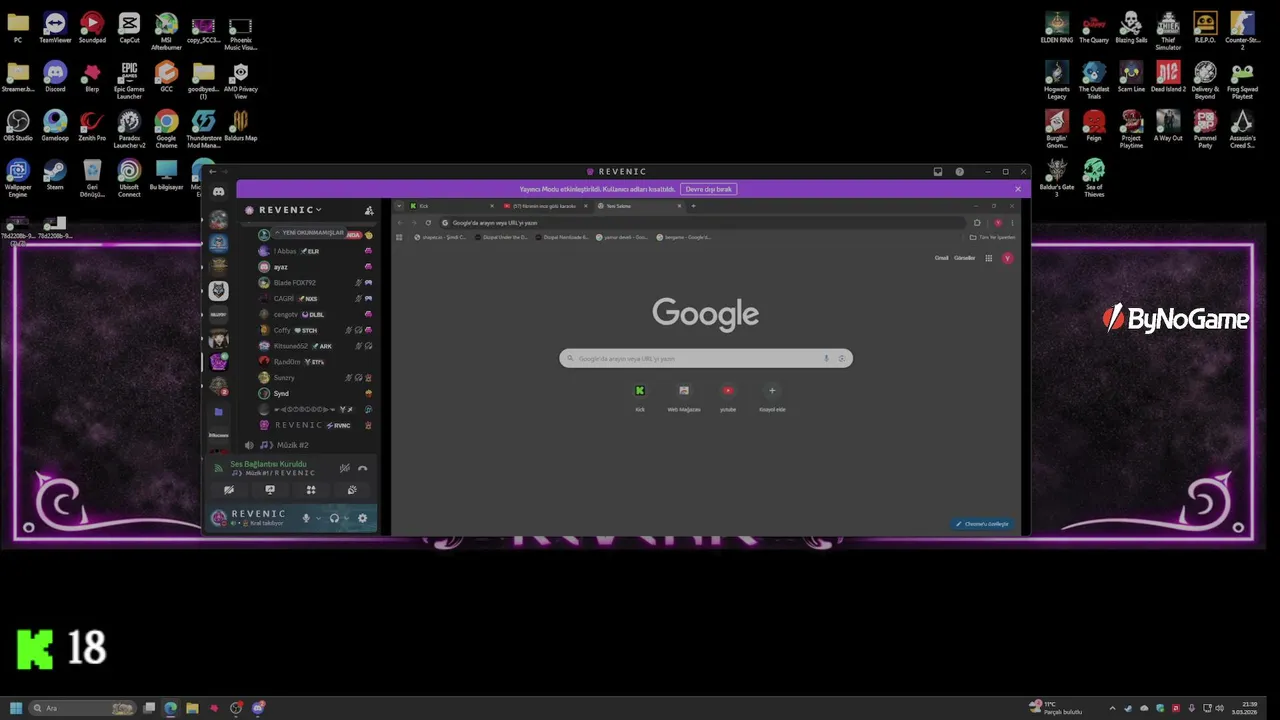Open Tüm Yer İşaretleri bookmarks folder
The height and width of the screenshot is (720, 1280).
[x=992, y=237]
